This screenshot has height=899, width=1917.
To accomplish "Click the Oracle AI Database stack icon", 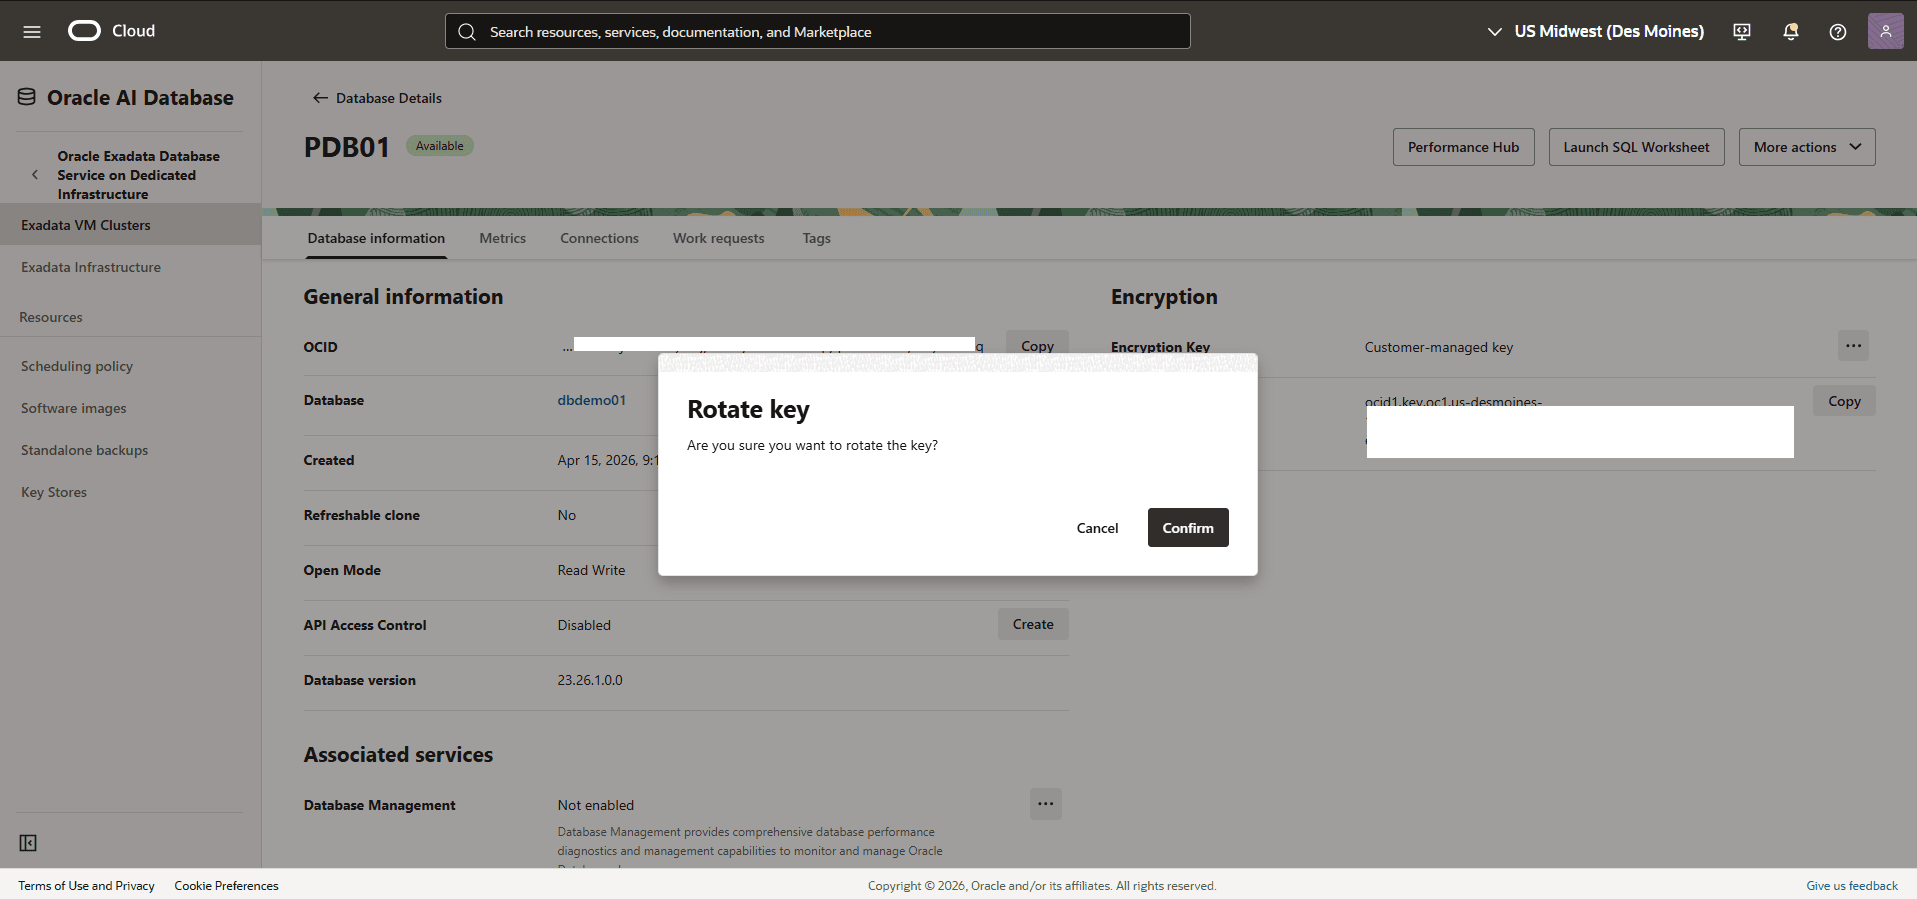I will coord(27,97).
